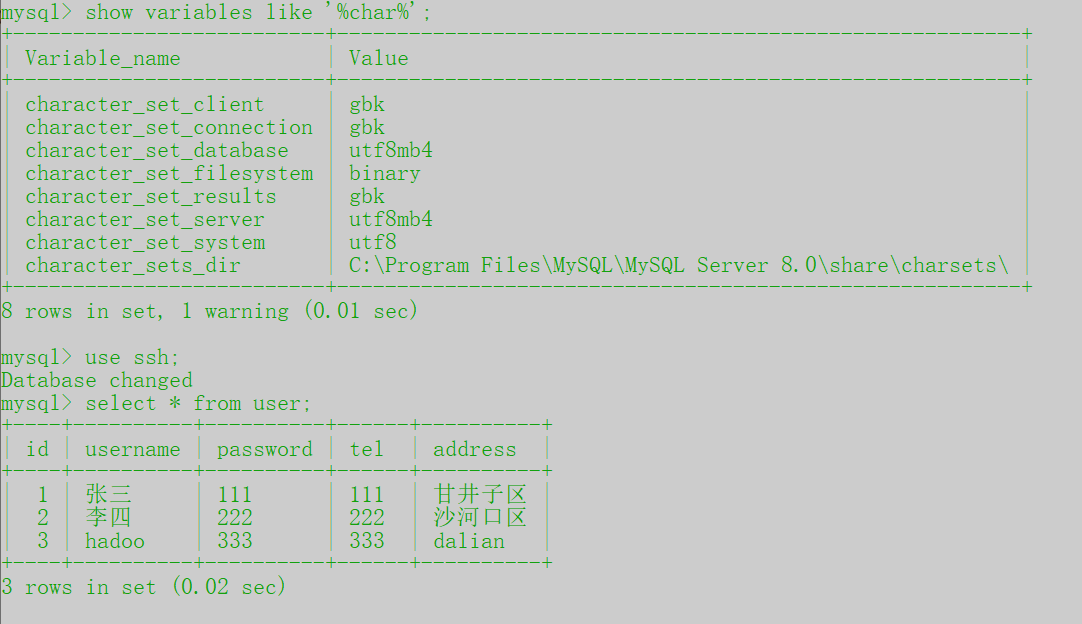Click the 'Database changed' message
1082x624 pixels.
click(x=97, y=380)
